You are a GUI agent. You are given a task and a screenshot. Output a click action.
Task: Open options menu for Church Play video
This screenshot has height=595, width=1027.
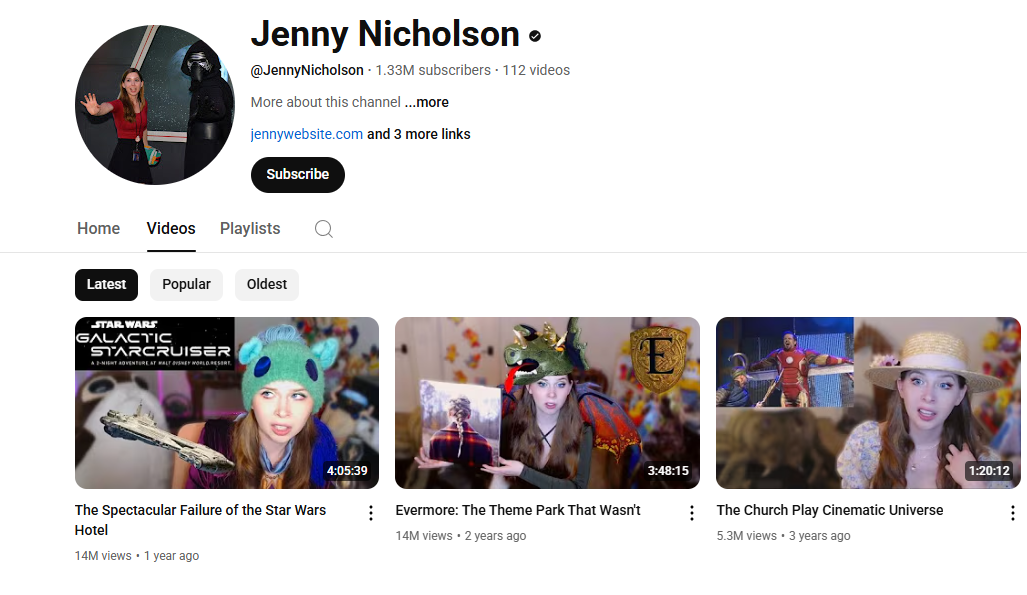(x=1013, y=513)
